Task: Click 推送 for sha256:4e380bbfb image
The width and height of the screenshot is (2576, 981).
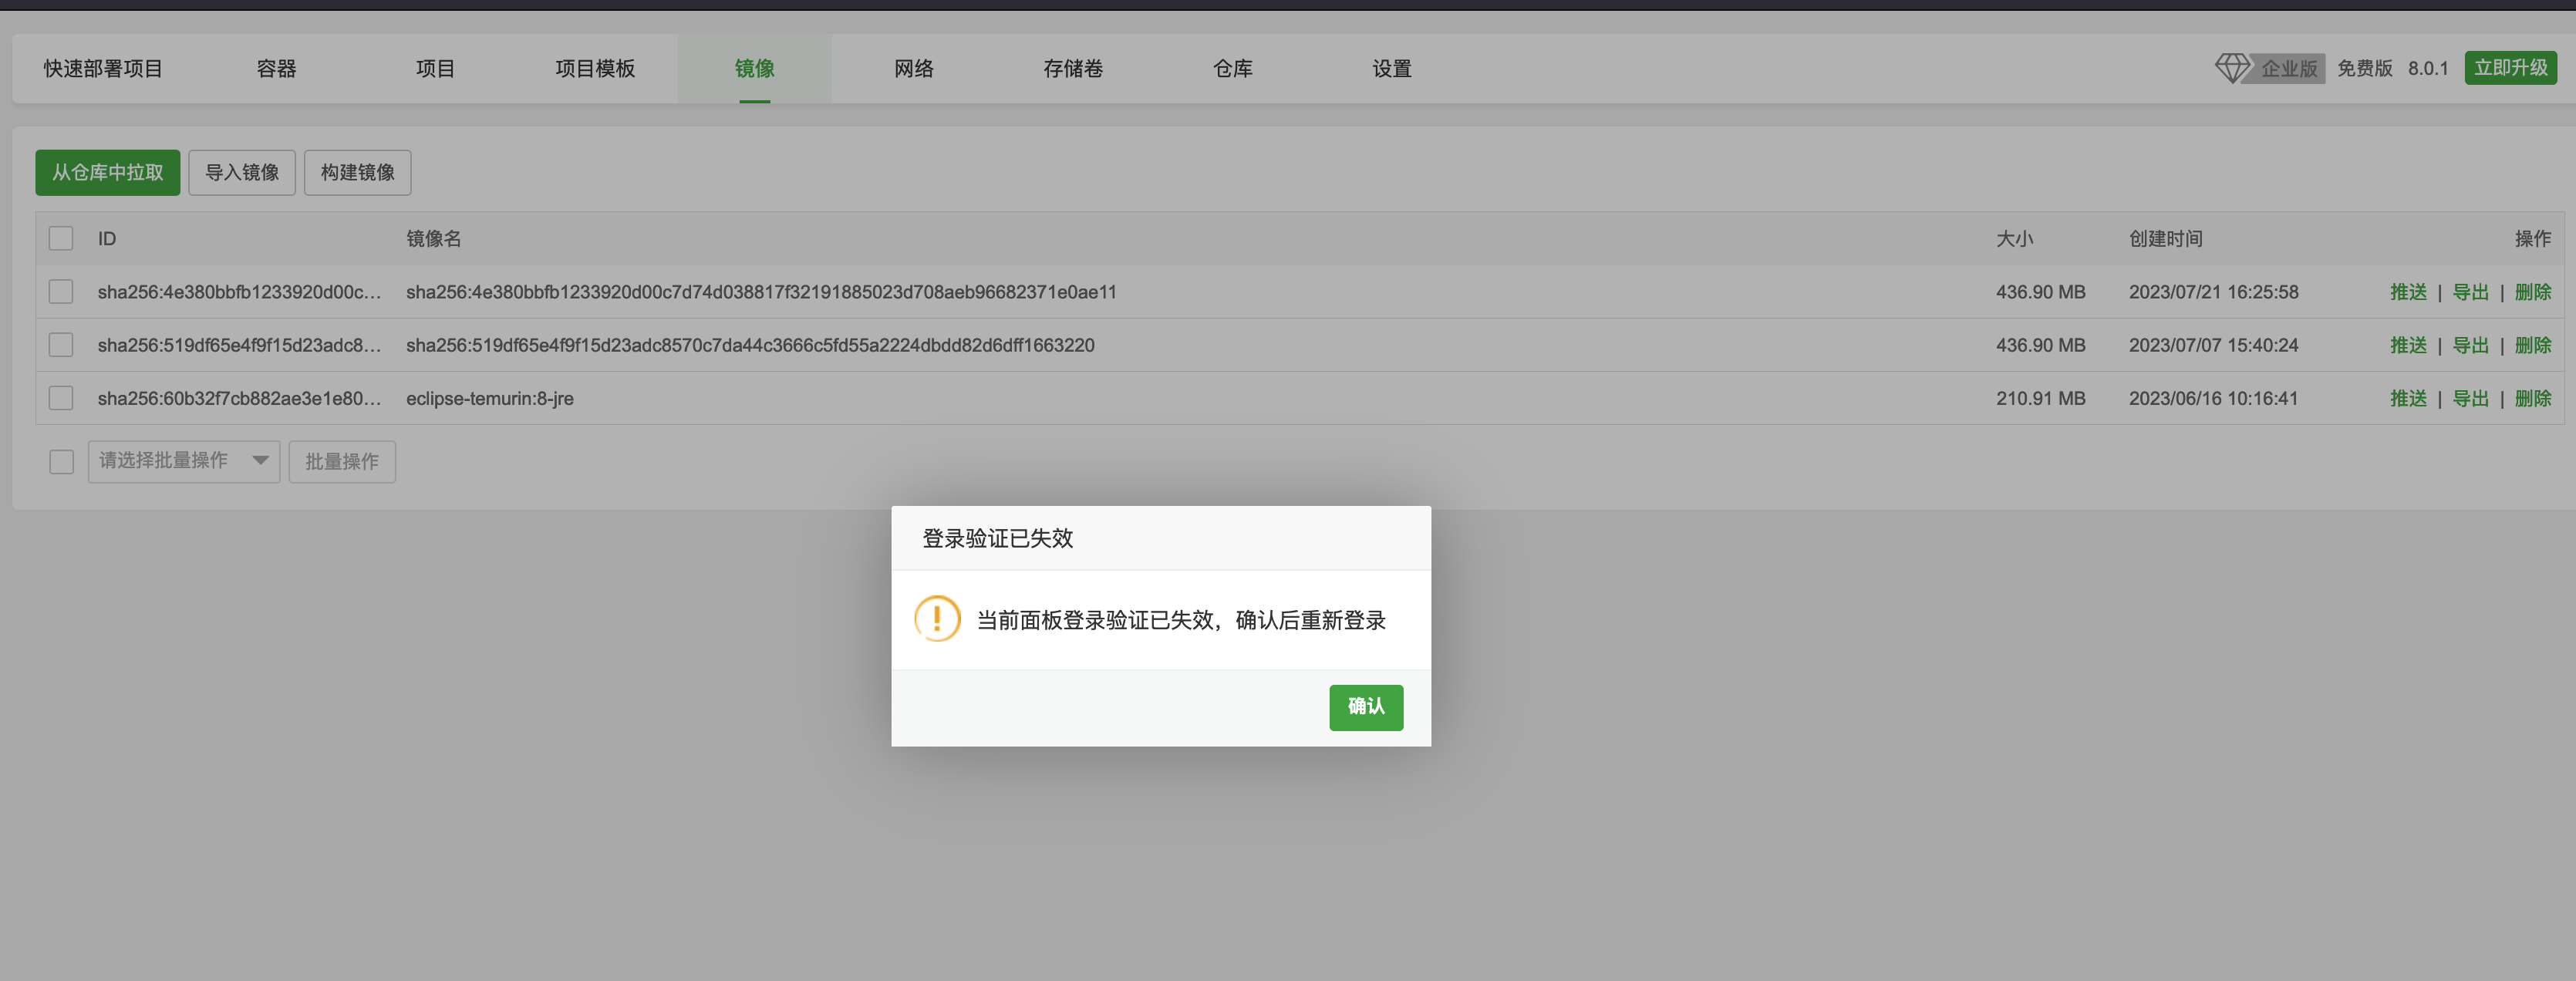Action: 2408,291
